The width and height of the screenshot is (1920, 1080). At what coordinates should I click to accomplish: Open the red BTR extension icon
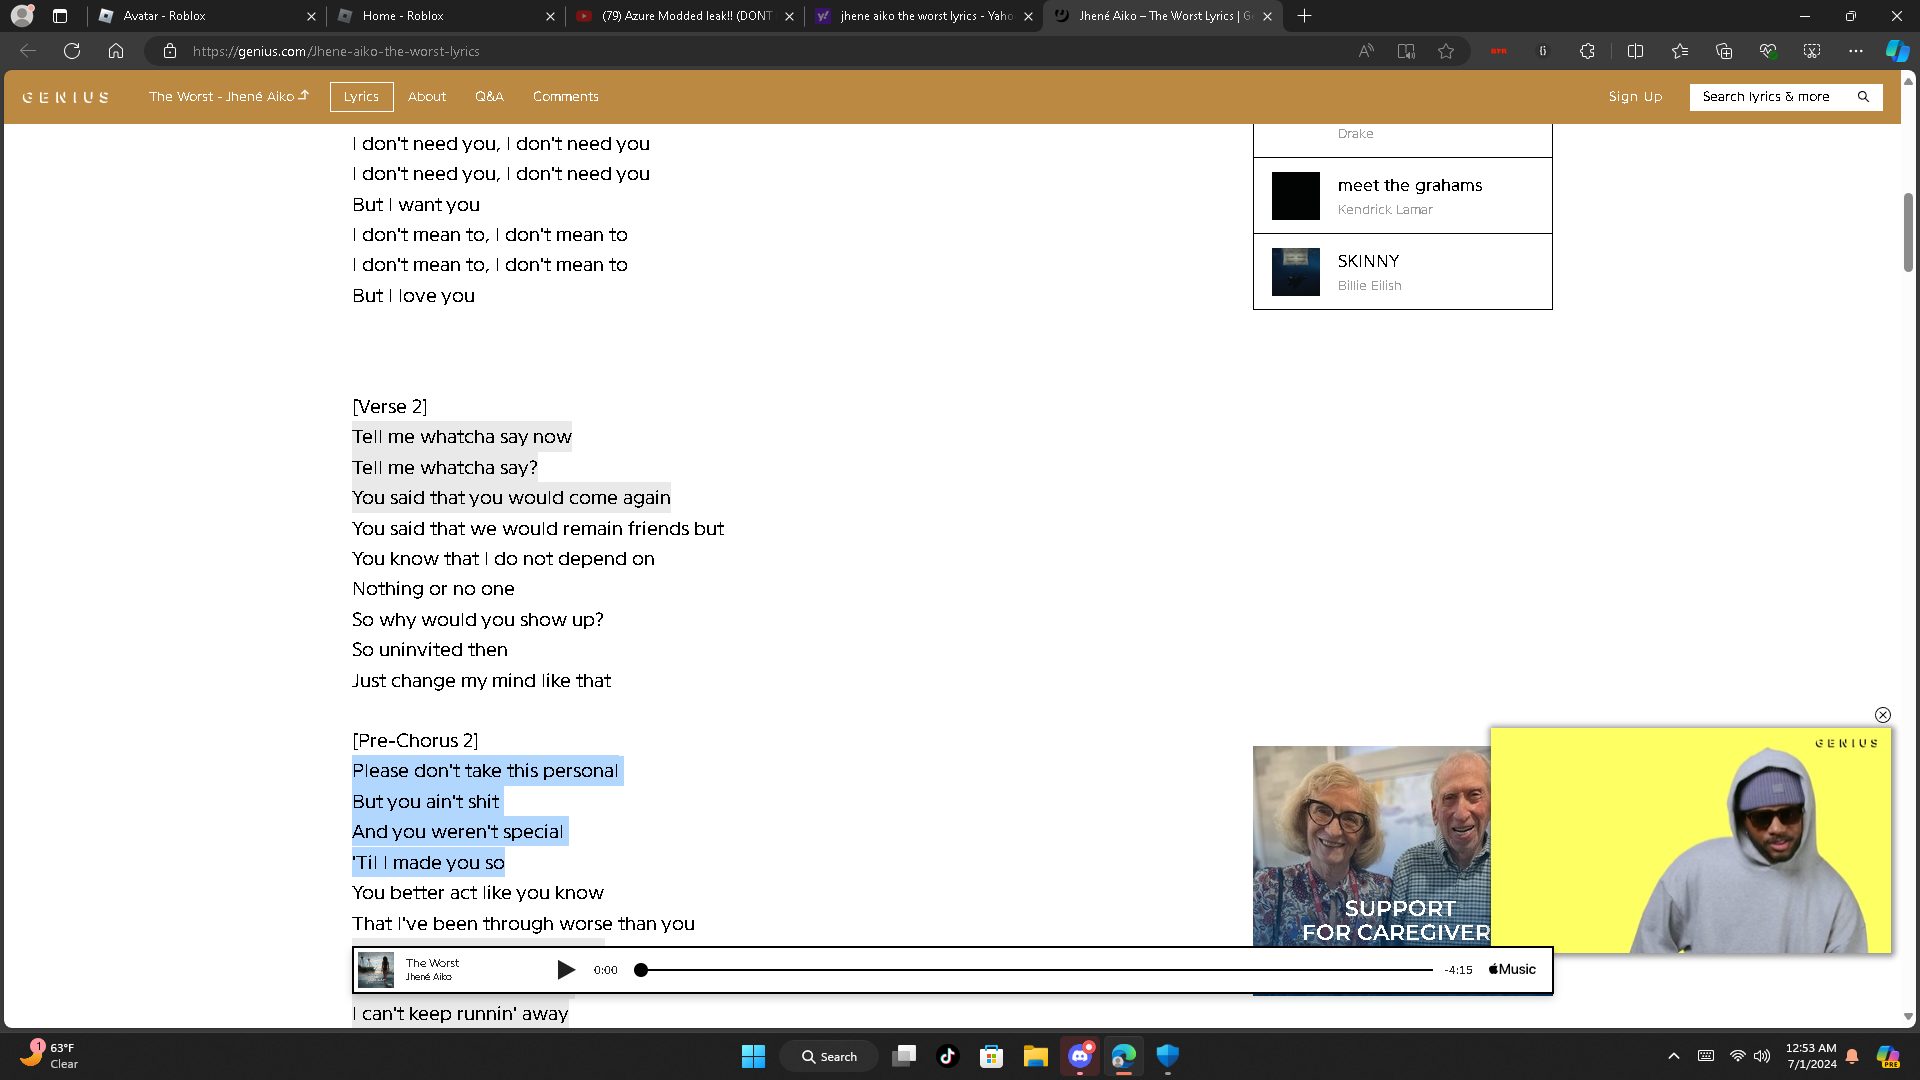(x=1498, y=51)
